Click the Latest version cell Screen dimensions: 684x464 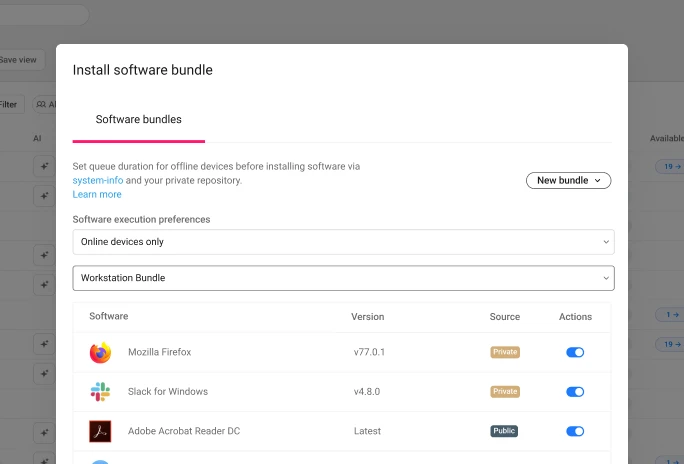point(367,431)
